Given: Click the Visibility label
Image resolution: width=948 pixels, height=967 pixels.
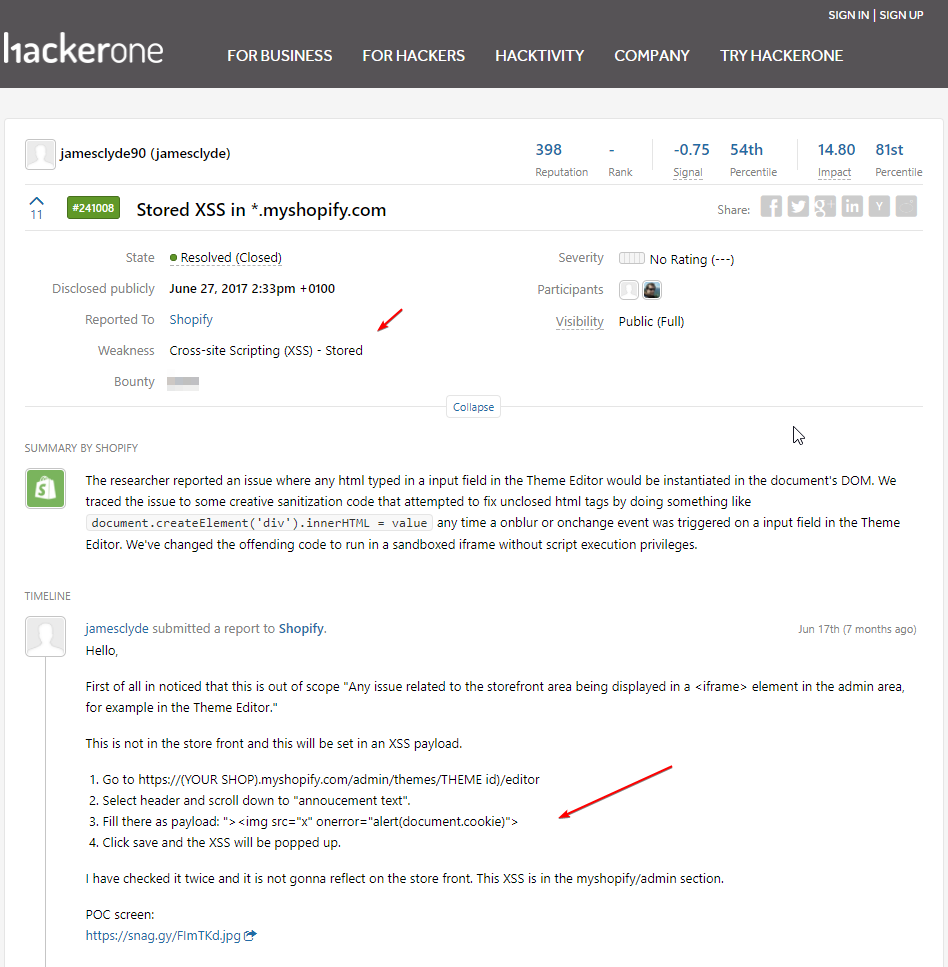Looking at the screenshot, I should [580, 321].
